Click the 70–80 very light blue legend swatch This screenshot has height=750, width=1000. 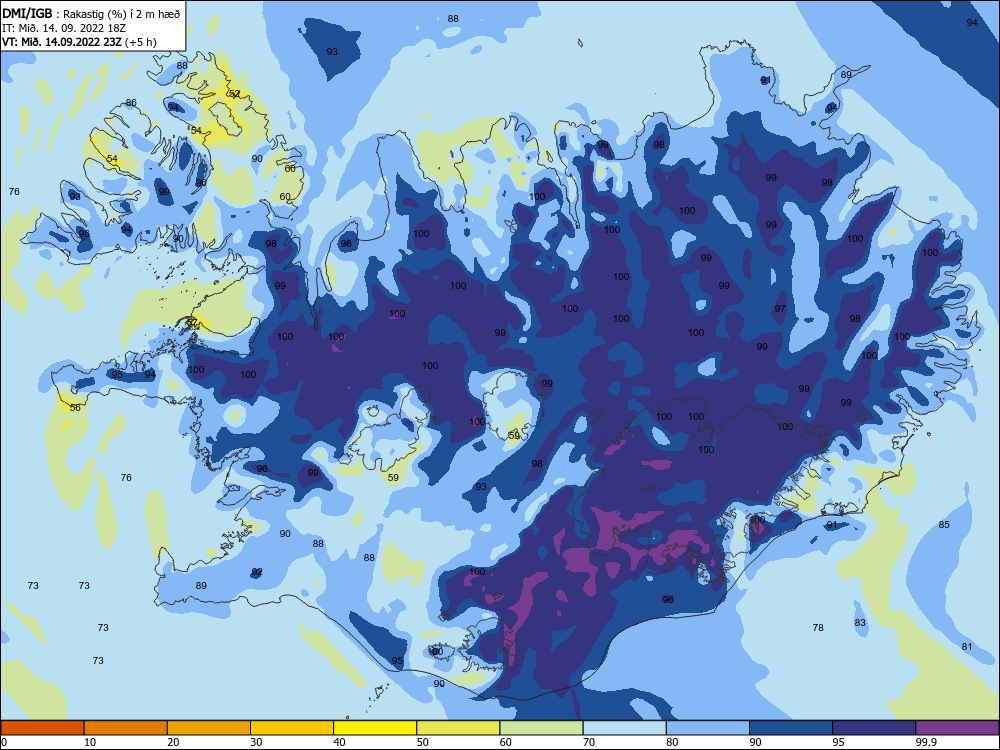pos(624,728)
